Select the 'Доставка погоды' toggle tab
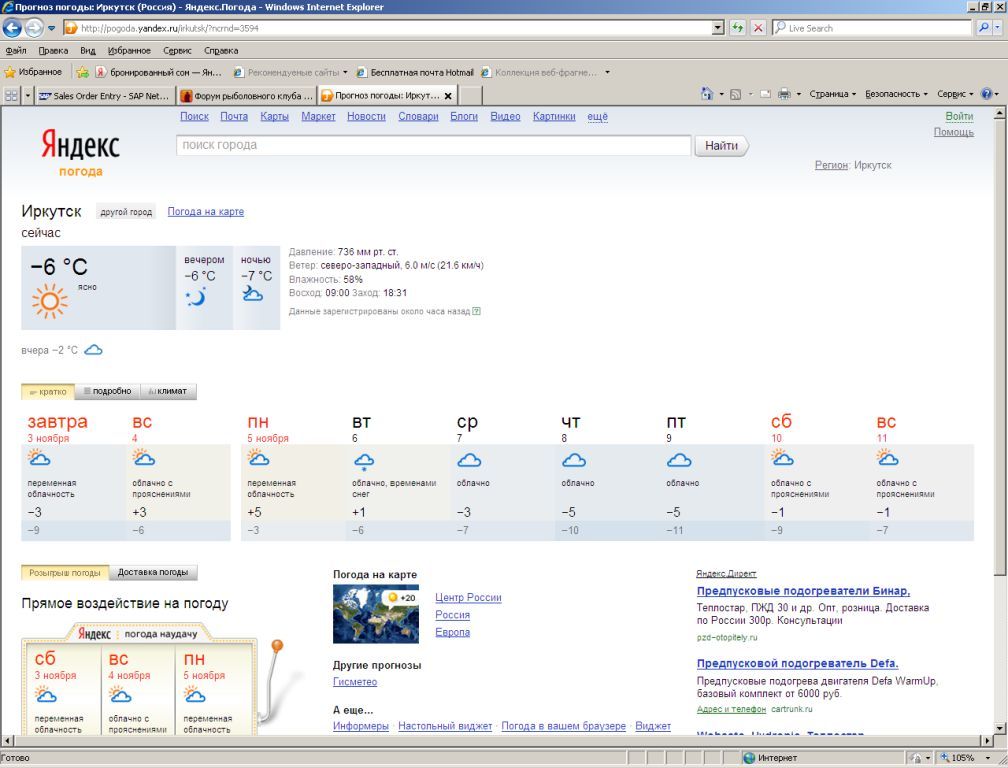 pos(153,572)
